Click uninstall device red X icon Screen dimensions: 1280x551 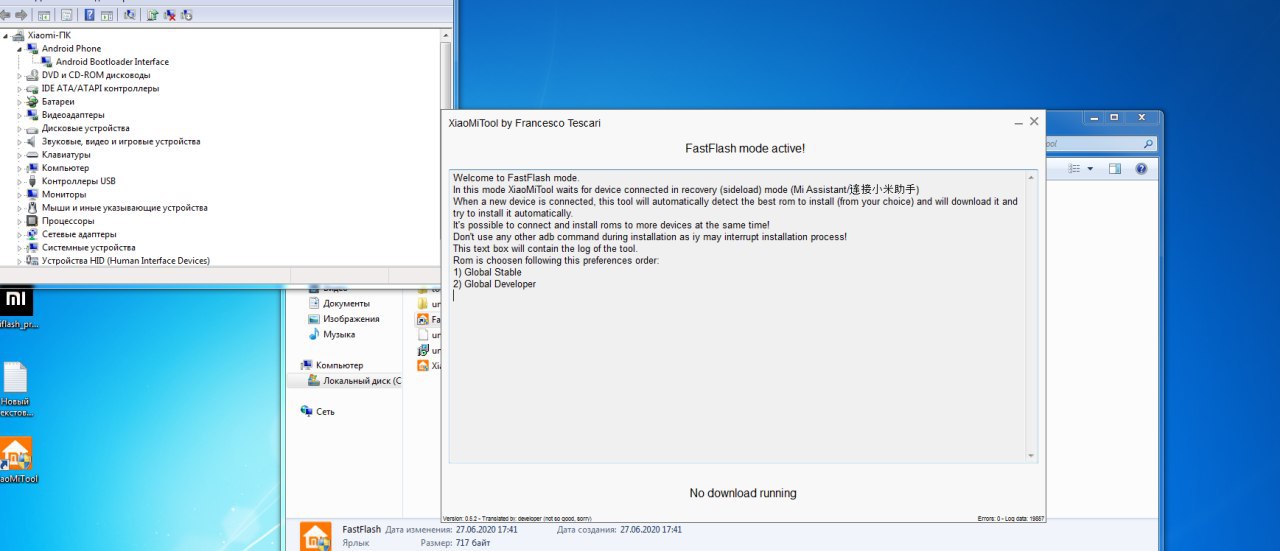click(169, 15)
